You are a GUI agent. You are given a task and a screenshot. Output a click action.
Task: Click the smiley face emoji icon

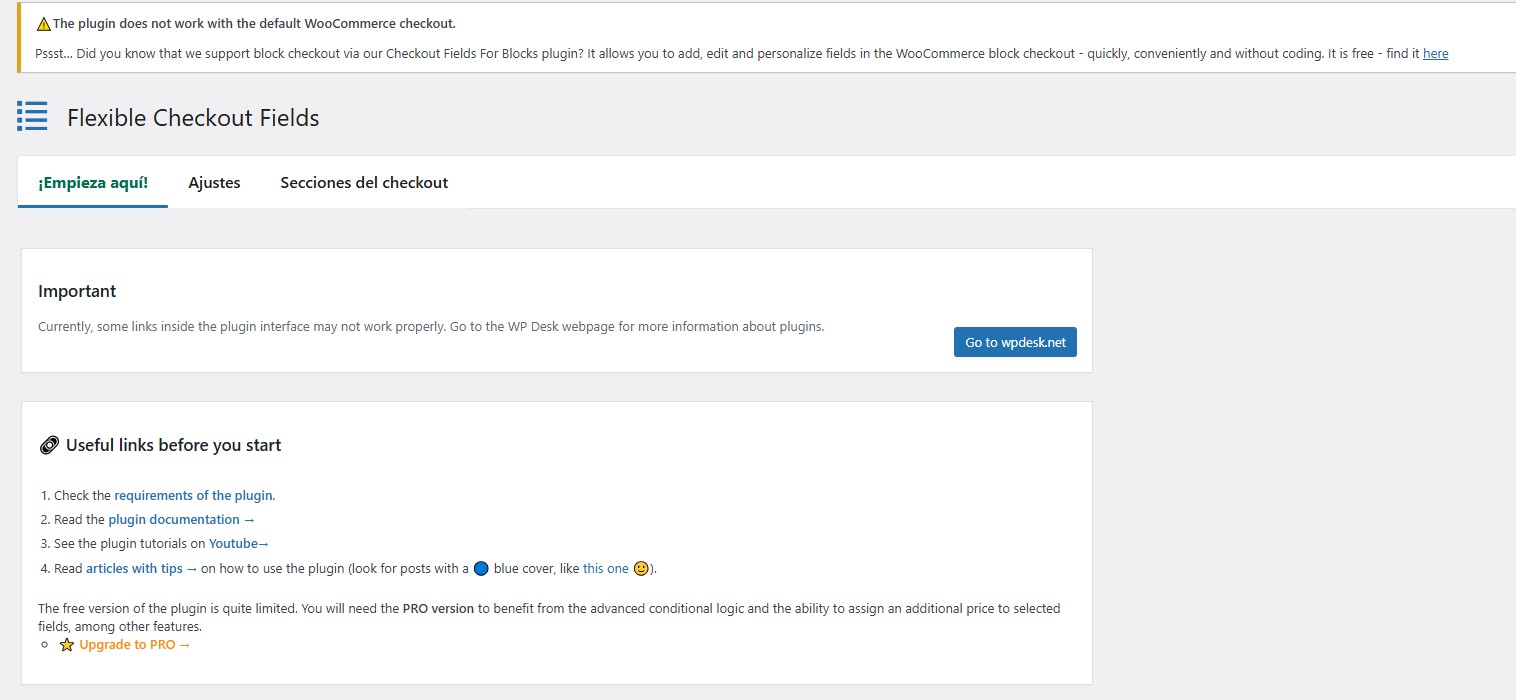click(x=641, y=569)
